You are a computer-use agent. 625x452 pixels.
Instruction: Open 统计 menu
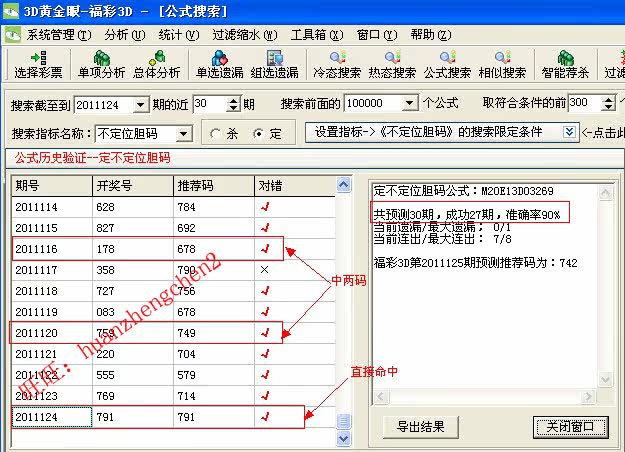[x=179, y=35]
